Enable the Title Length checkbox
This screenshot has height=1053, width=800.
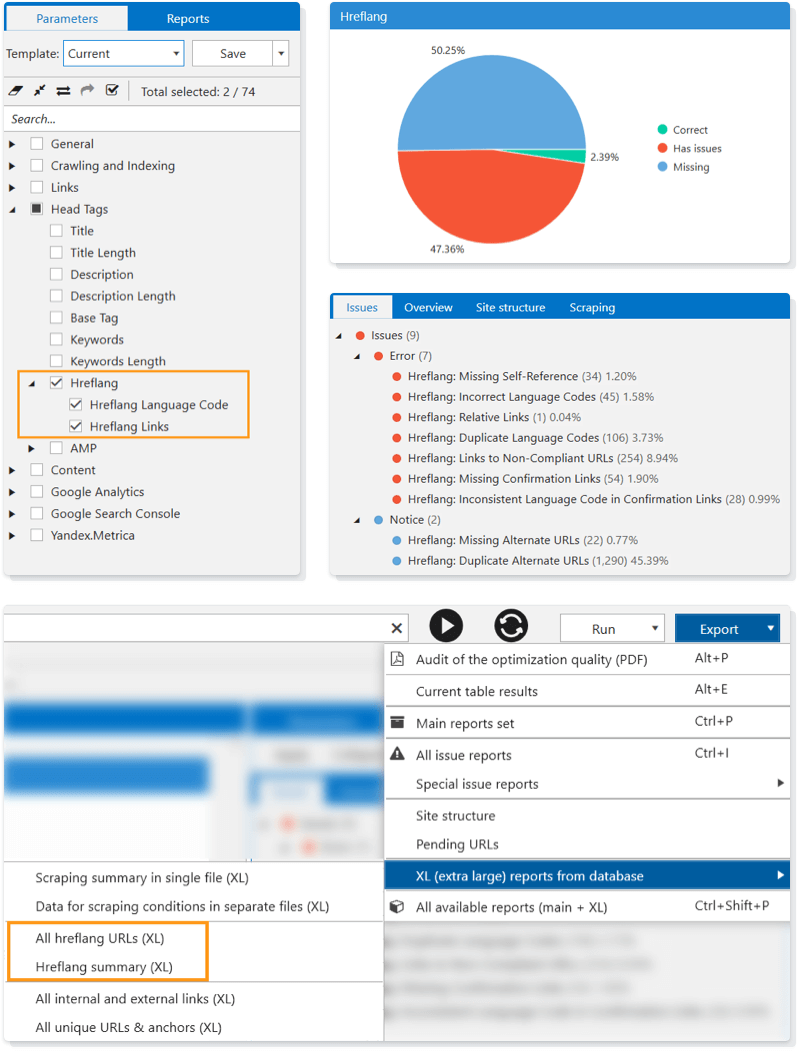tap(57, 253)
